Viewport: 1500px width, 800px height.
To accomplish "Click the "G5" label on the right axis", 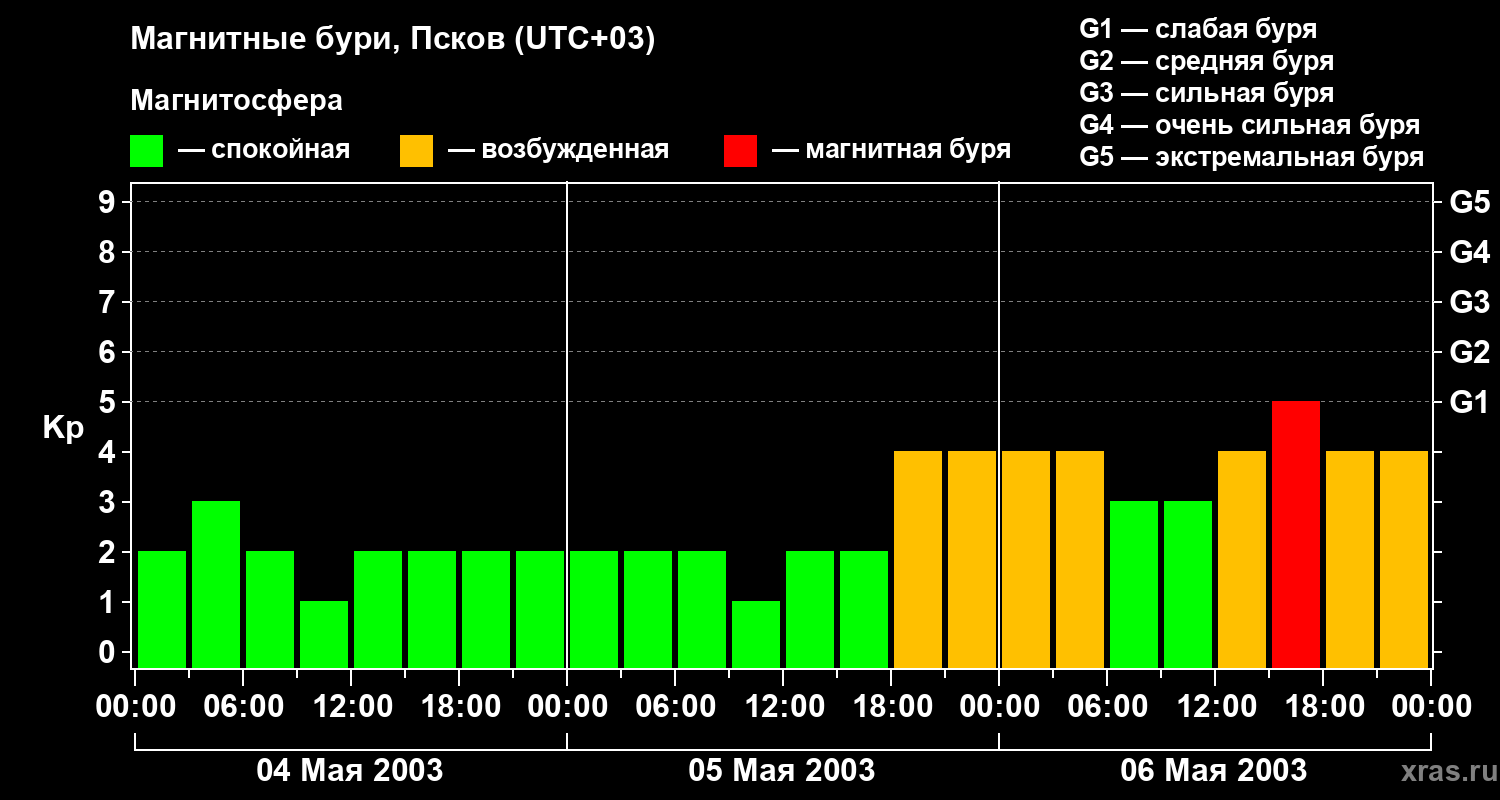I will (1469, 202).
